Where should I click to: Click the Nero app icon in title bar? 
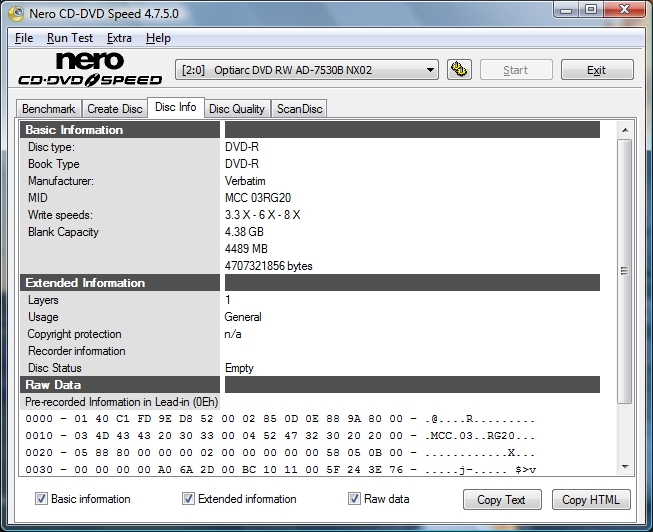[x=16, y=13]
